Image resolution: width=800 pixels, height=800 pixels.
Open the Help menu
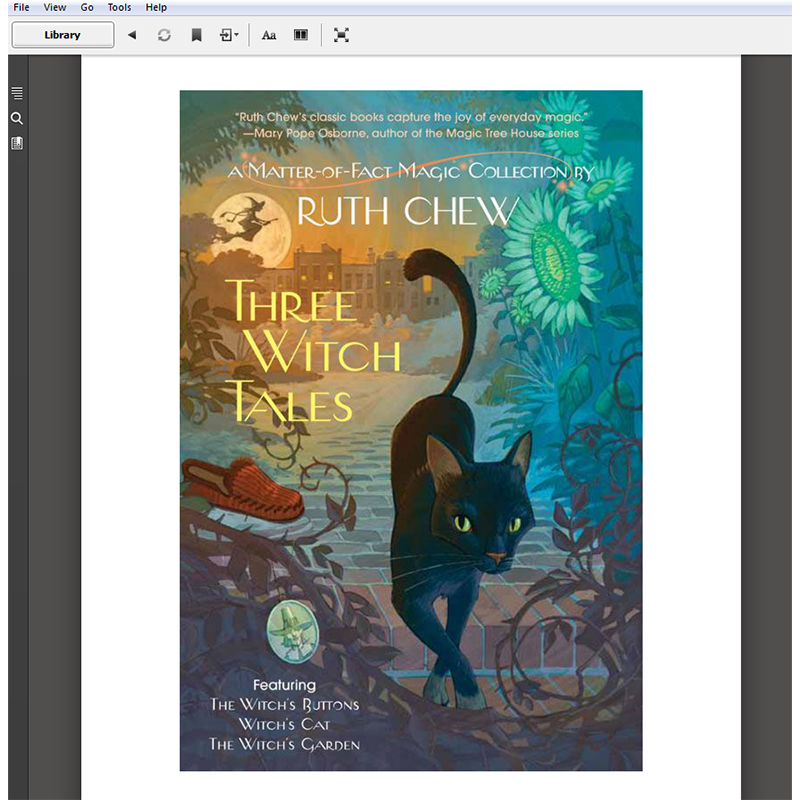(156, 7)
